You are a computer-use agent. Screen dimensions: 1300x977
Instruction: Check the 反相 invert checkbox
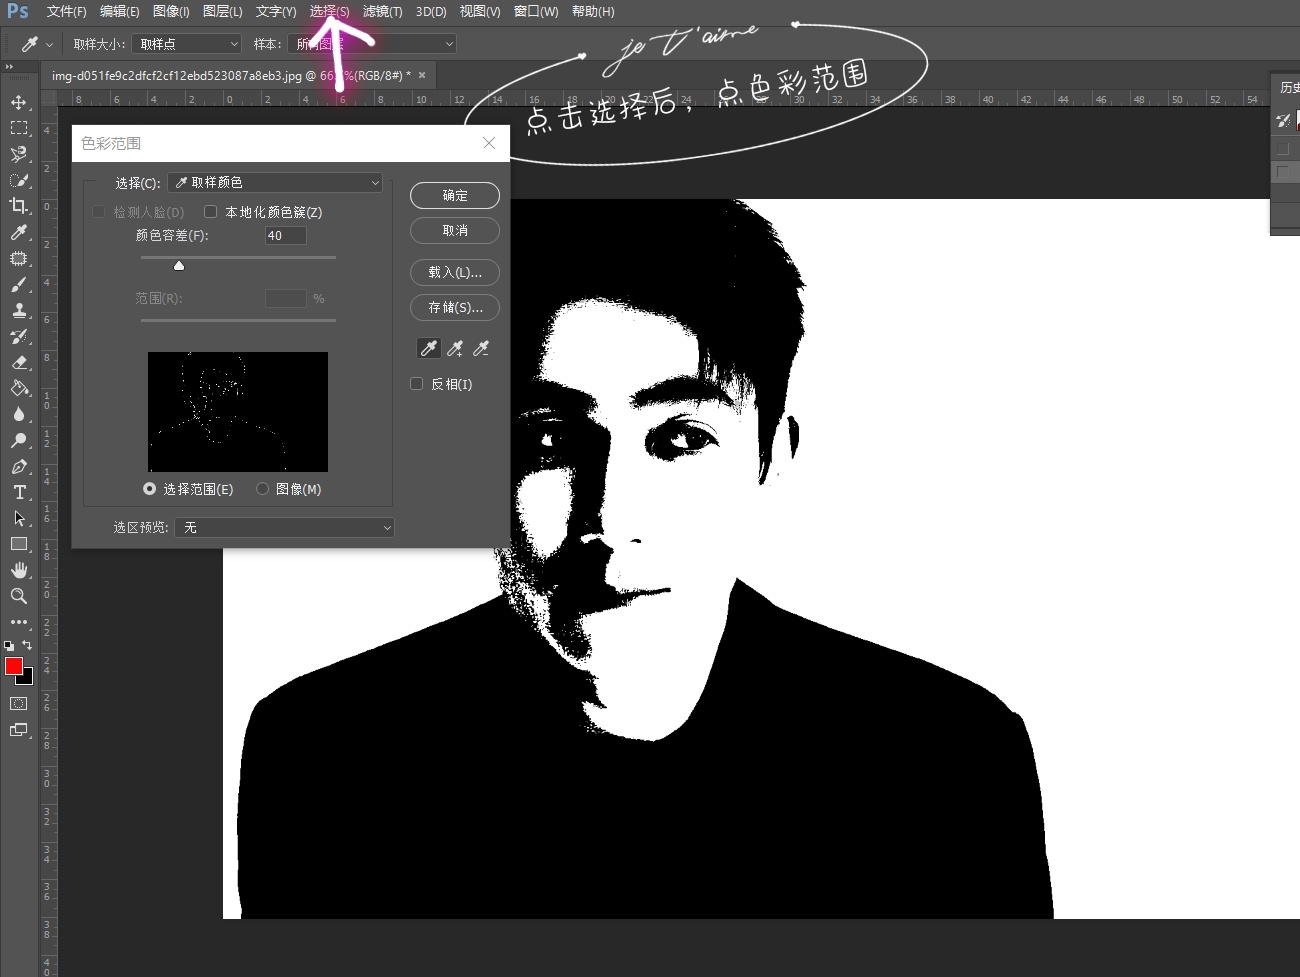[x=417, y=384]
